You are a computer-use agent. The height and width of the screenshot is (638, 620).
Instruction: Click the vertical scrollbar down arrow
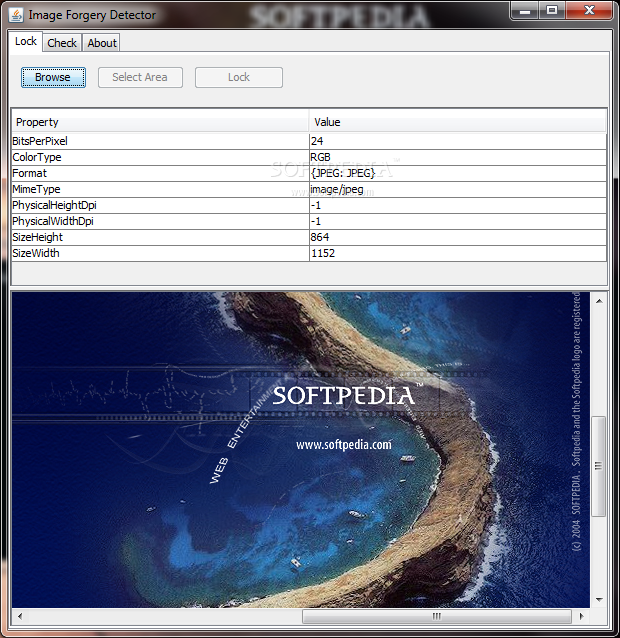(x=599, y=600)
